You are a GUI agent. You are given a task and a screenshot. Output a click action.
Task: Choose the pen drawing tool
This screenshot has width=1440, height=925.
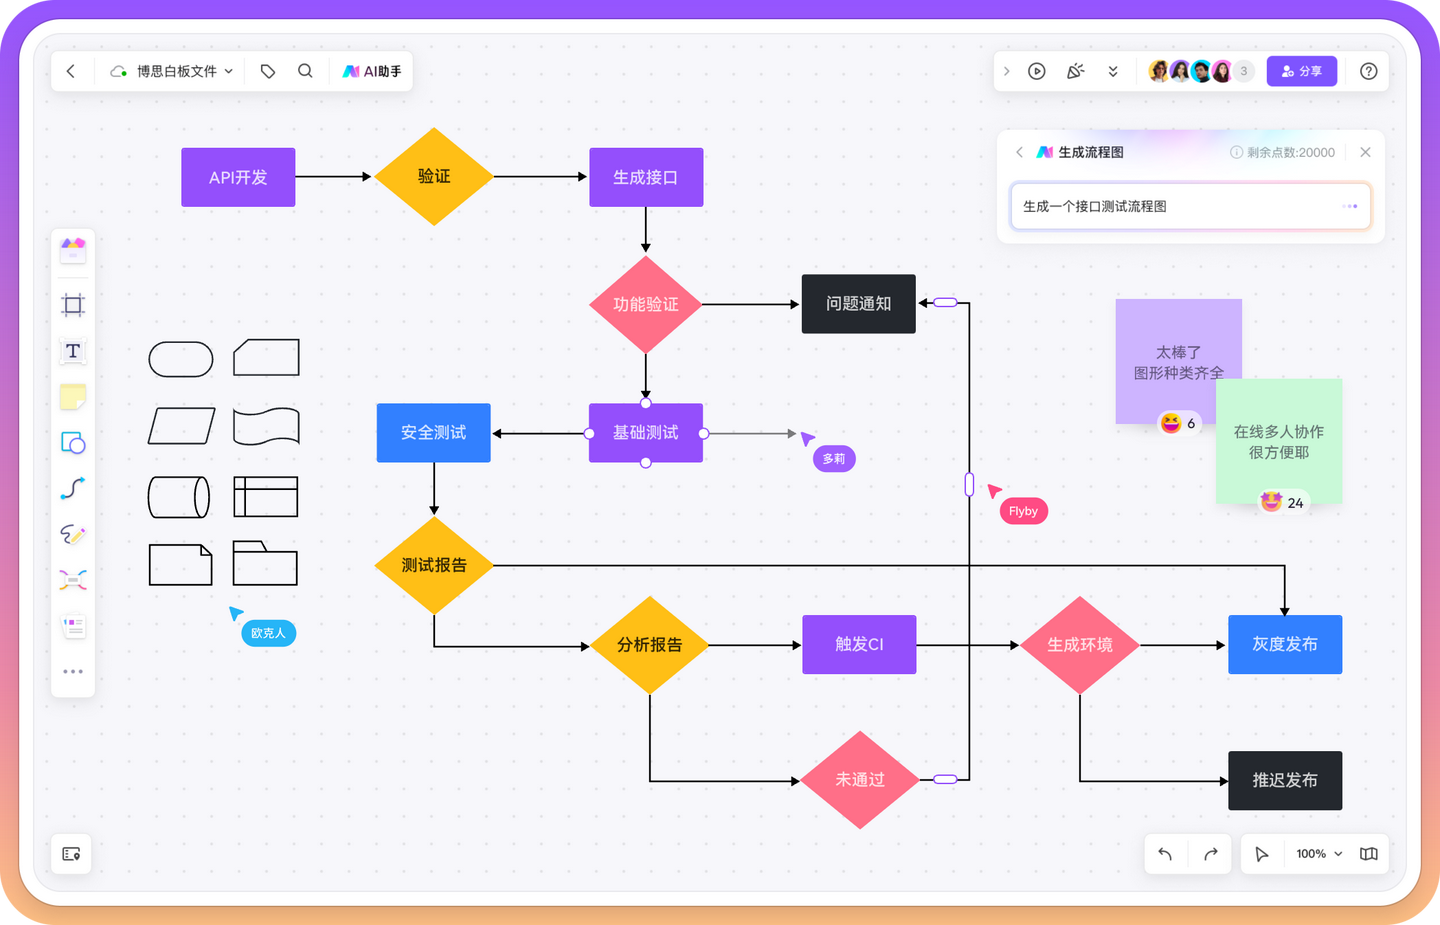(72, 534)
